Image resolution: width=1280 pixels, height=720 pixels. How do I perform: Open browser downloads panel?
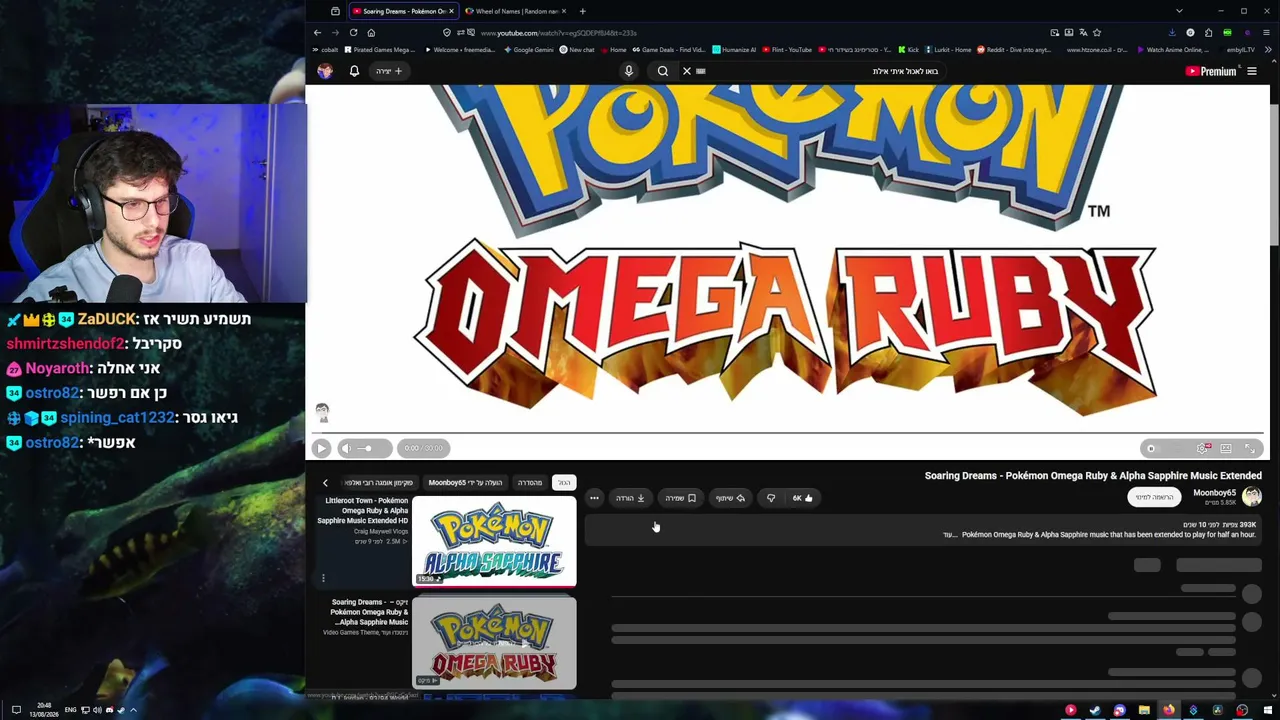[1172, 32]
